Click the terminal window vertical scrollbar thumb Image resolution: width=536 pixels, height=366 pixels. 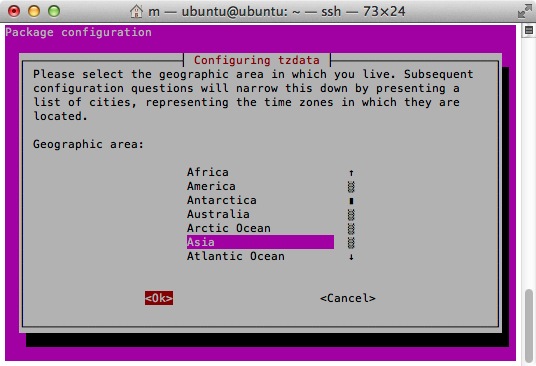(529, 326)
